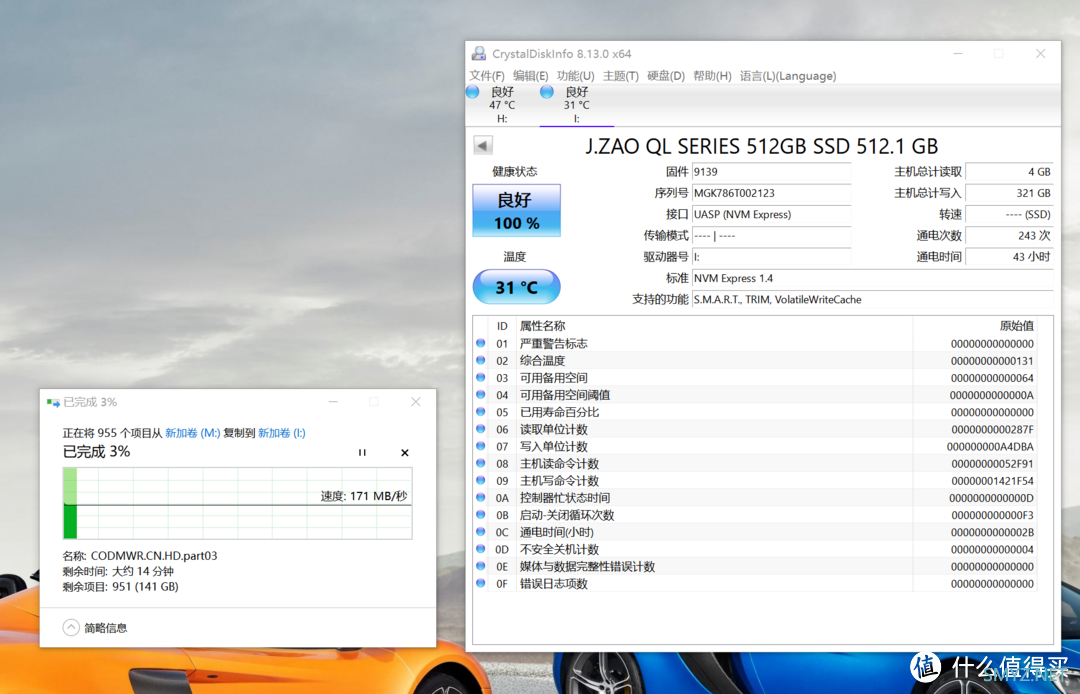Select the 写入单位计数 attribute row
Image resolution: width=1080 pixels, height=694 pixels.
point(755,446)
